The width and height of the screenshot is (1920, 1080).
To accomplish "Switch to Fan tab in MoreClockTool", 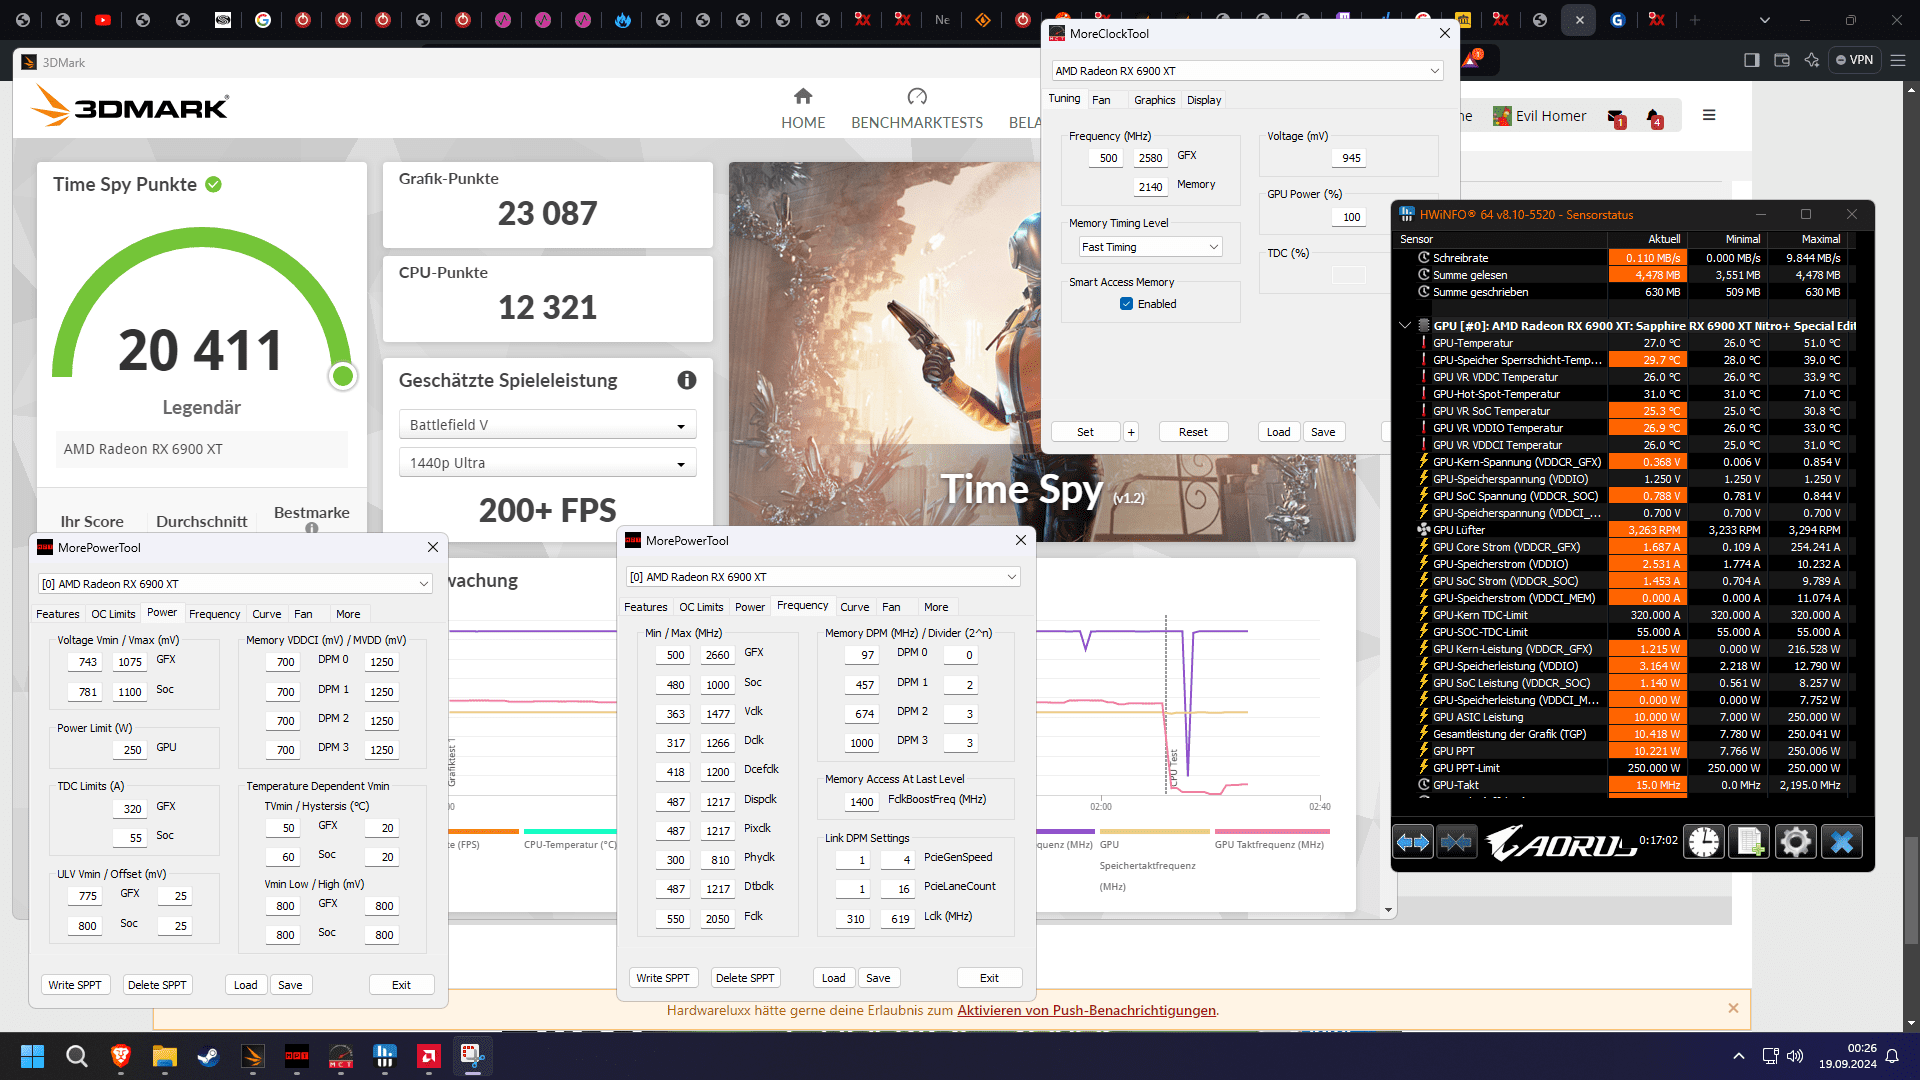I will tap(1101, 100).
